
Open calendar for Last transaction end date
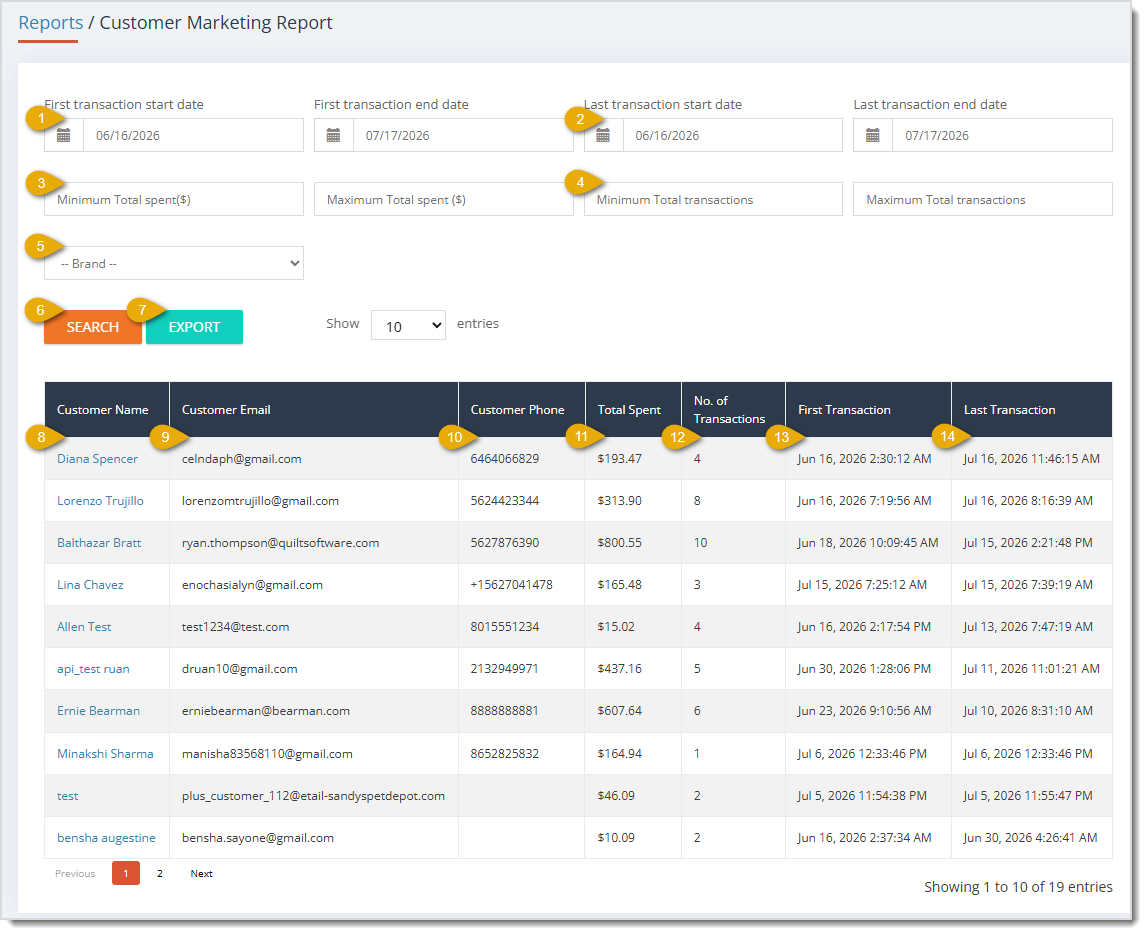click(x=873, y=135)
